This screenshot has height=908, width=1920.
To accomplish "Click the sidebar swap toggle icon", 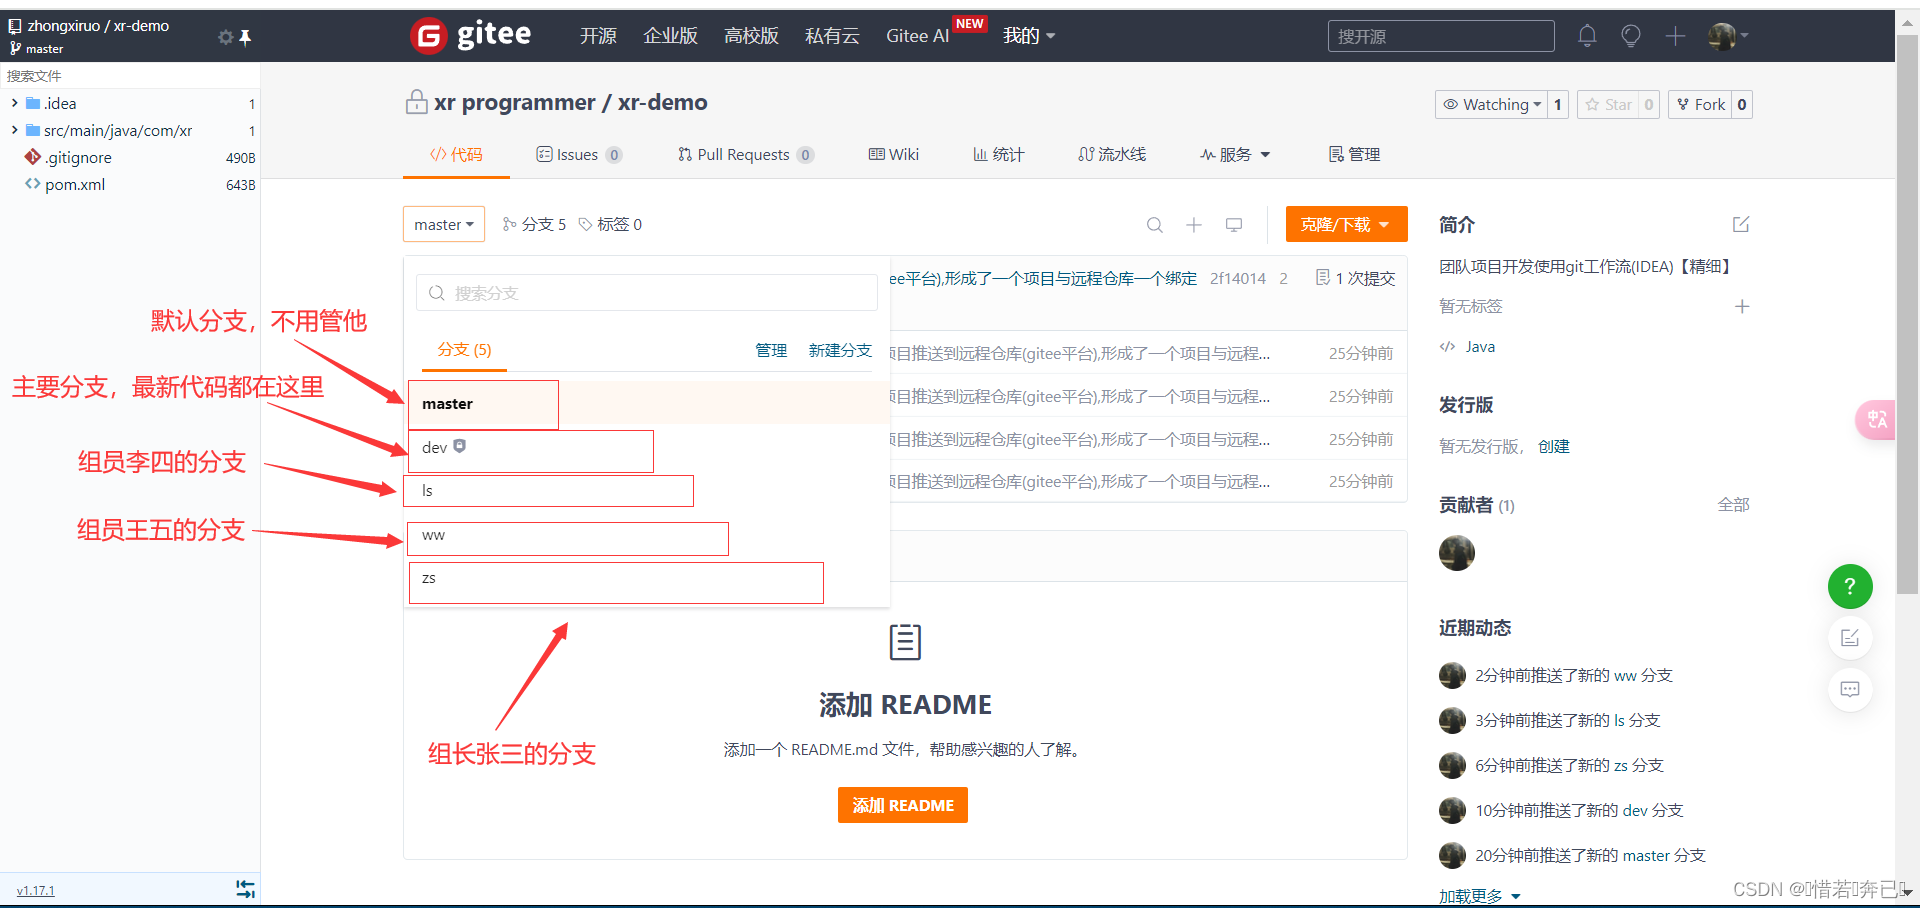I will [245, 889].
